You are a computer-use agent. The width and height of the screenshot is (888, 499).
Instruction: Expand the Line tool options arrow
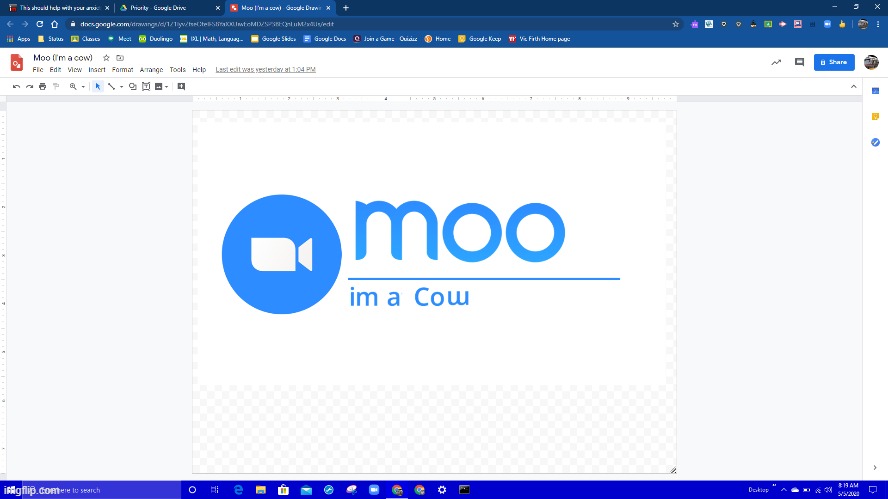pyautogui.click(x=121, y=87)
